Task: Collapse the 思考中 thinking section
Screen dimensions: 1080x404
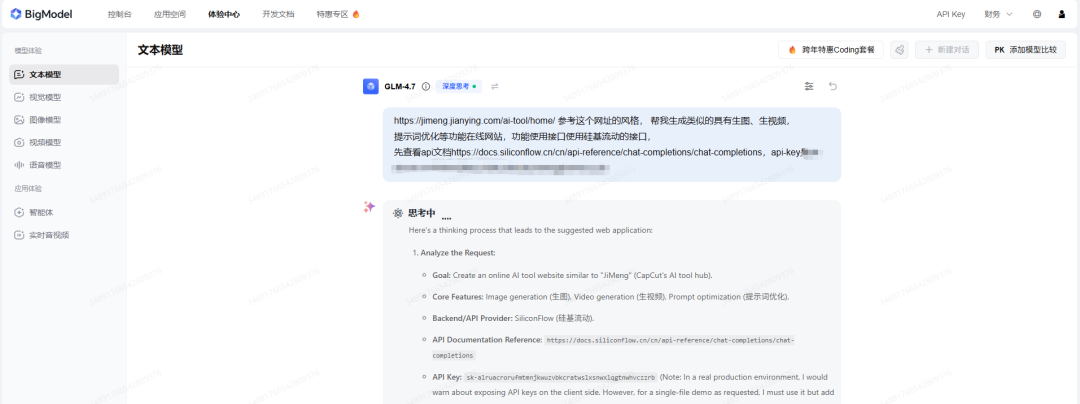Action: (x=422, y=213)
